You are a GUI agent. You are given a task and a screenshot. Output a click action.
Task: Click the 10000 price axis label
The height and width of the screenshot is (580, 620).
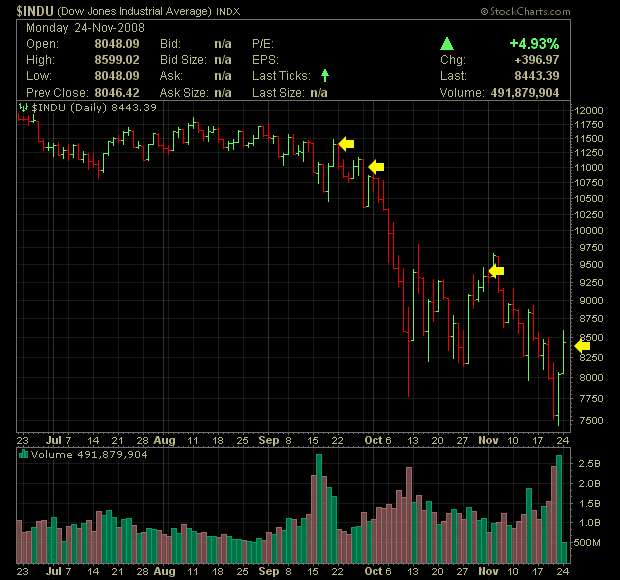point(589,230)
